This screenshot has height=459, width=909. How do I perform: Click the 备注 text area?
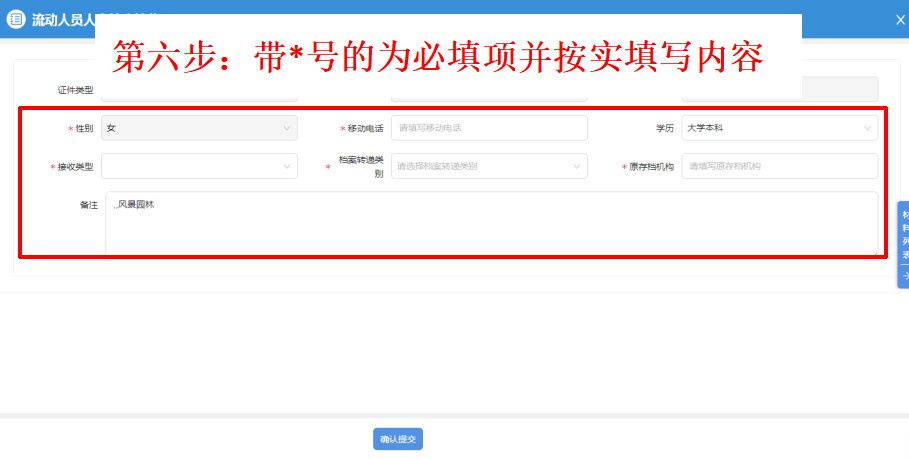coord(492,224)
